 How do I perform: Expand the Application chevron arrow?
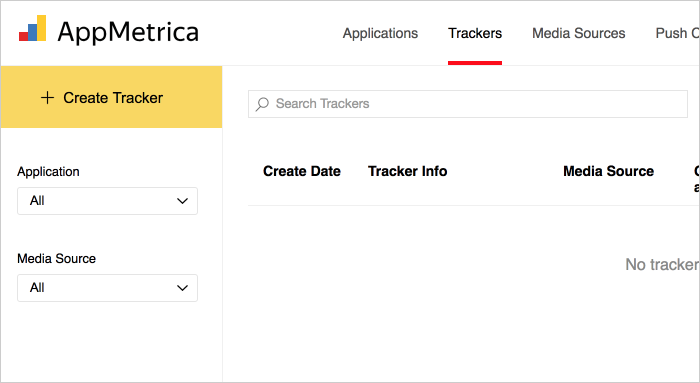point(182,201)
